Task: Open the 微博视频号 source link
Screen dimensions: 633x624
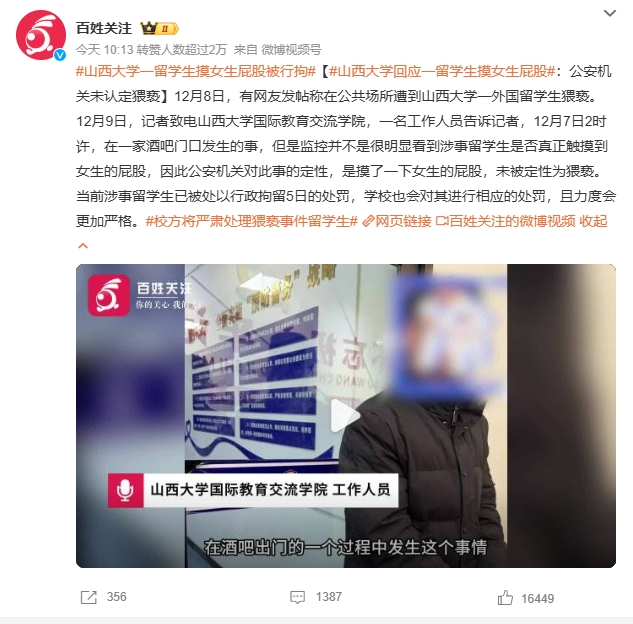Action: (291, 50)
